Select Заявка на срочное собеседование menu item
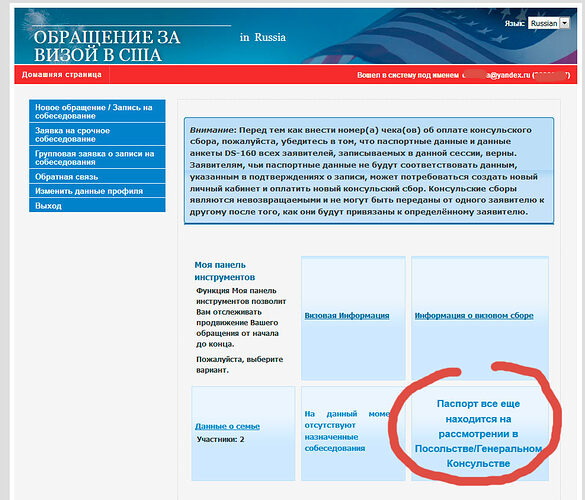585x500 pixels. coord(97,134)
